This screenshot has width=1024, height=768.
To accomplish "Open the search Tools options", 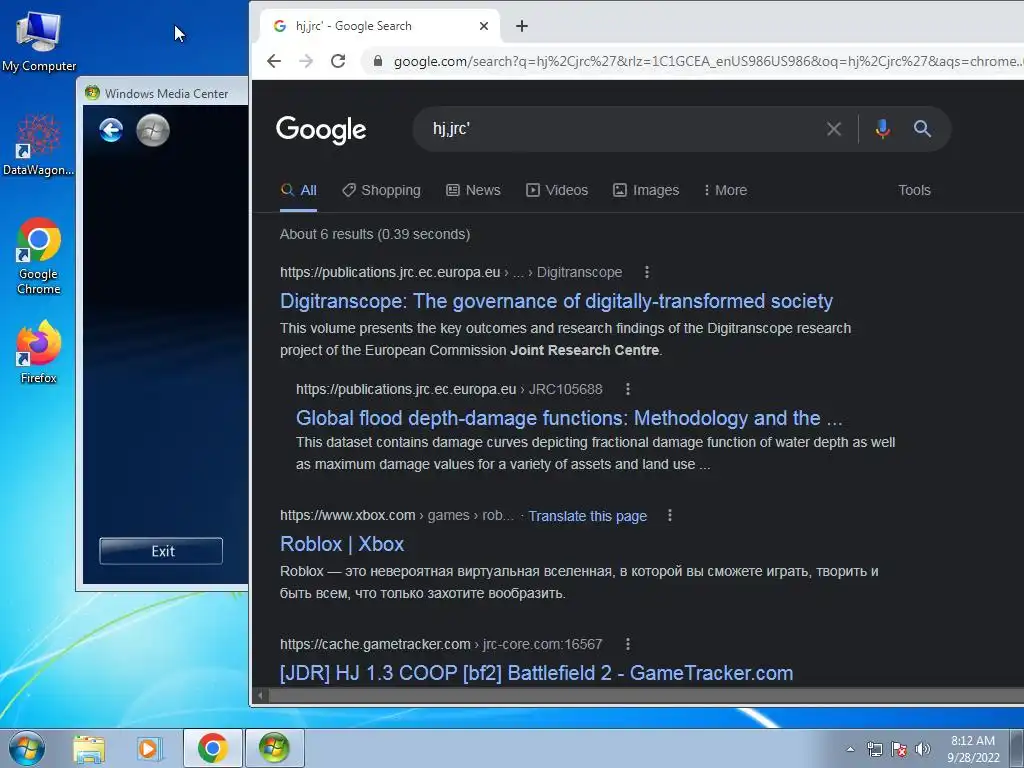I will coord(914,190).
